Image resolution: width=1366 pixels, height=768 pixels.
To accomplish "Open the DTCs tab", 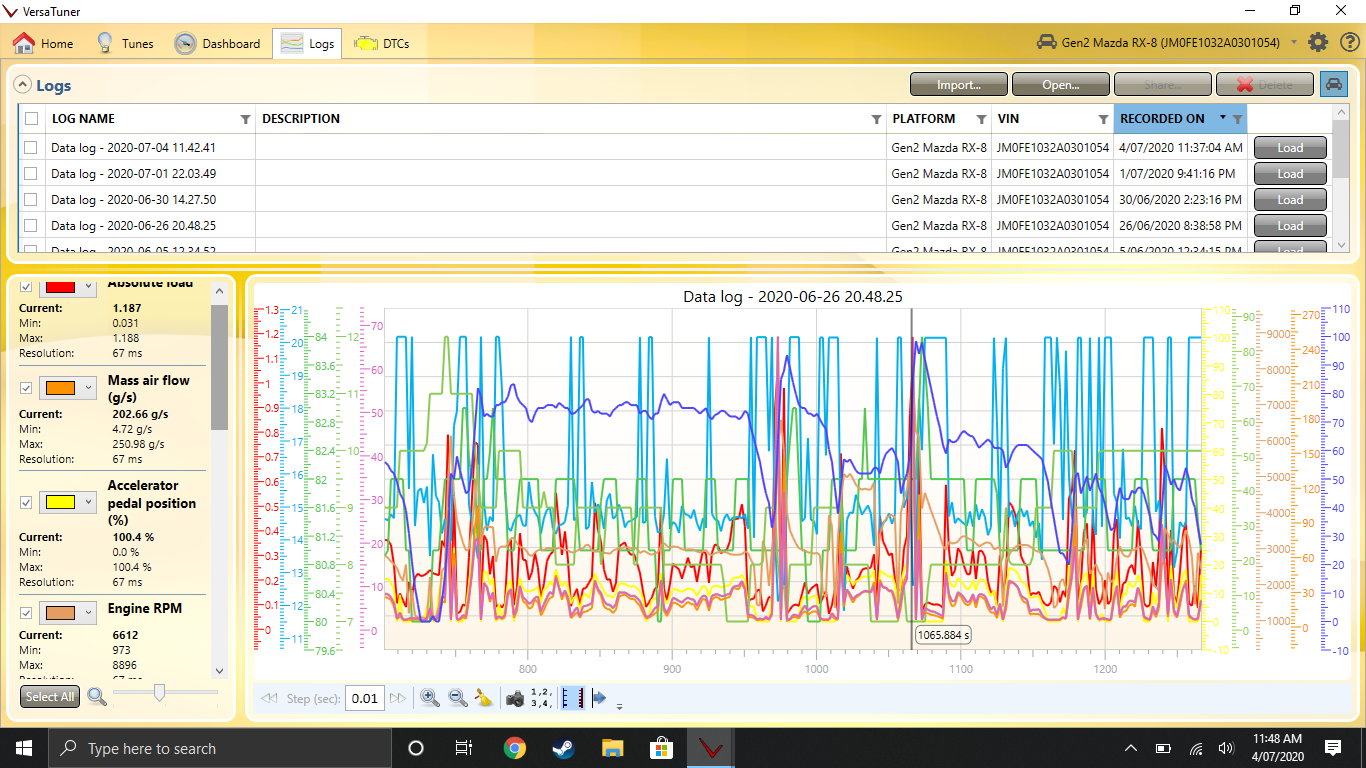I will tap(381, 43).
